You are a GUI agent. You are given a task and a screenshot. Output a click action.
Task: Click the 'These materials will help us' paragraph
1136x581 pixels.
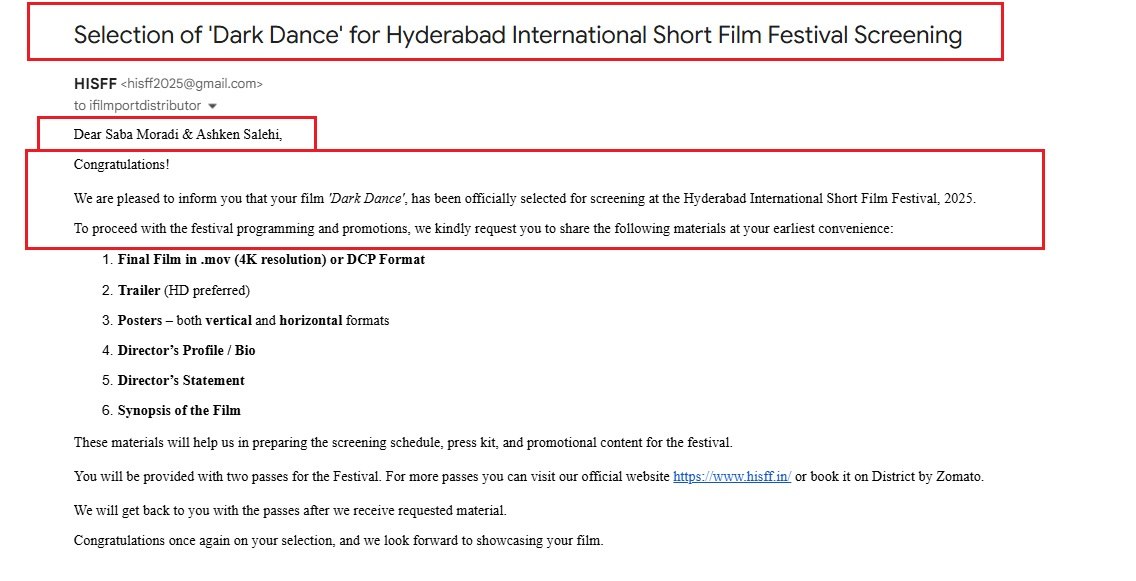tap(403, 442)
